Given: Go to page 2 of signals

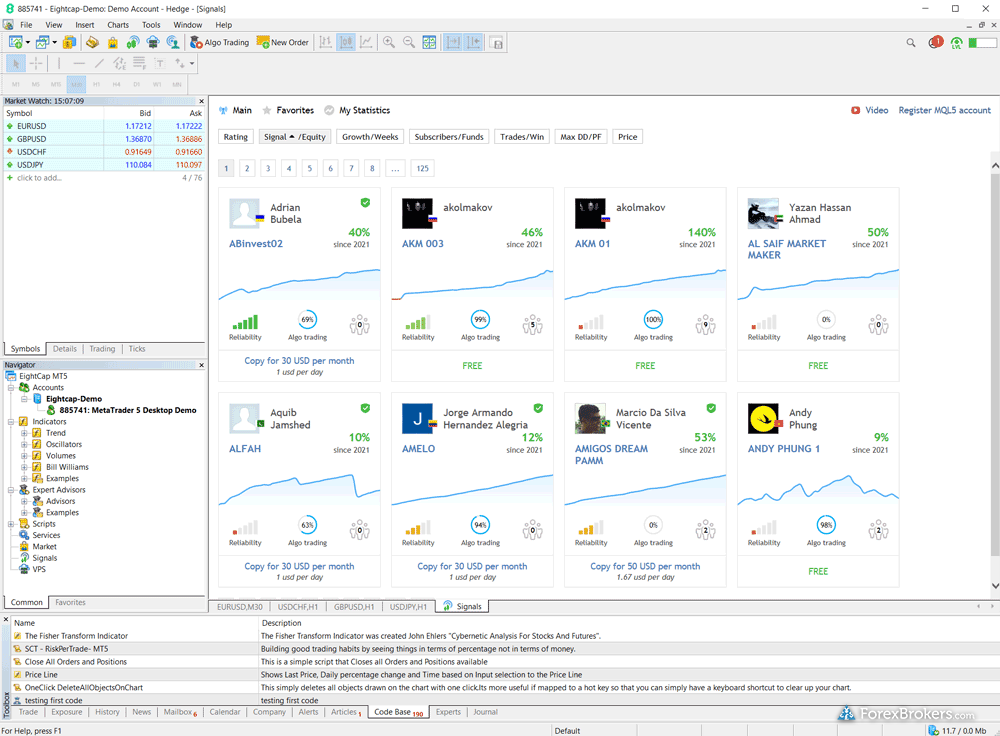Looking at the screenshot, I should click(247, 169).
